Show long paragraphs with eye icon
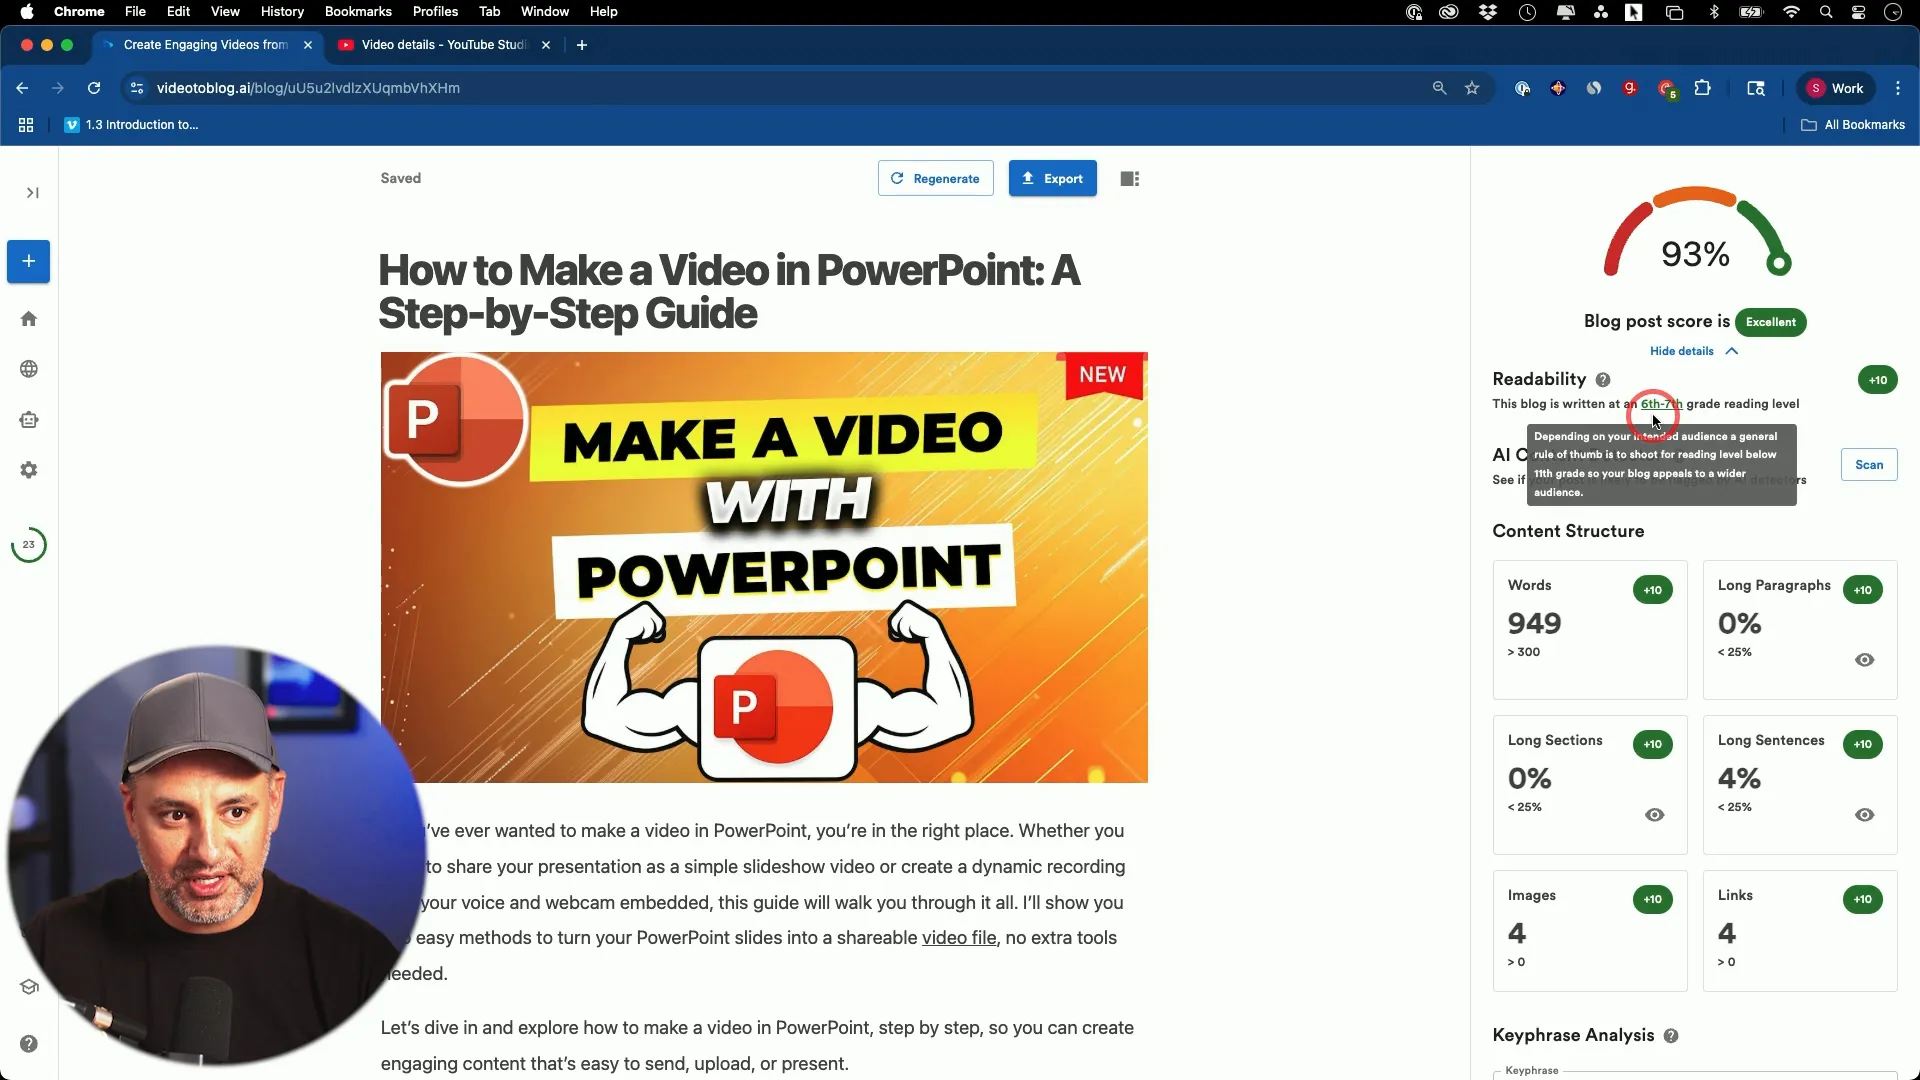Image resolution: width=1920 pixels, height=1080 pixels. tap(1865, 660)
